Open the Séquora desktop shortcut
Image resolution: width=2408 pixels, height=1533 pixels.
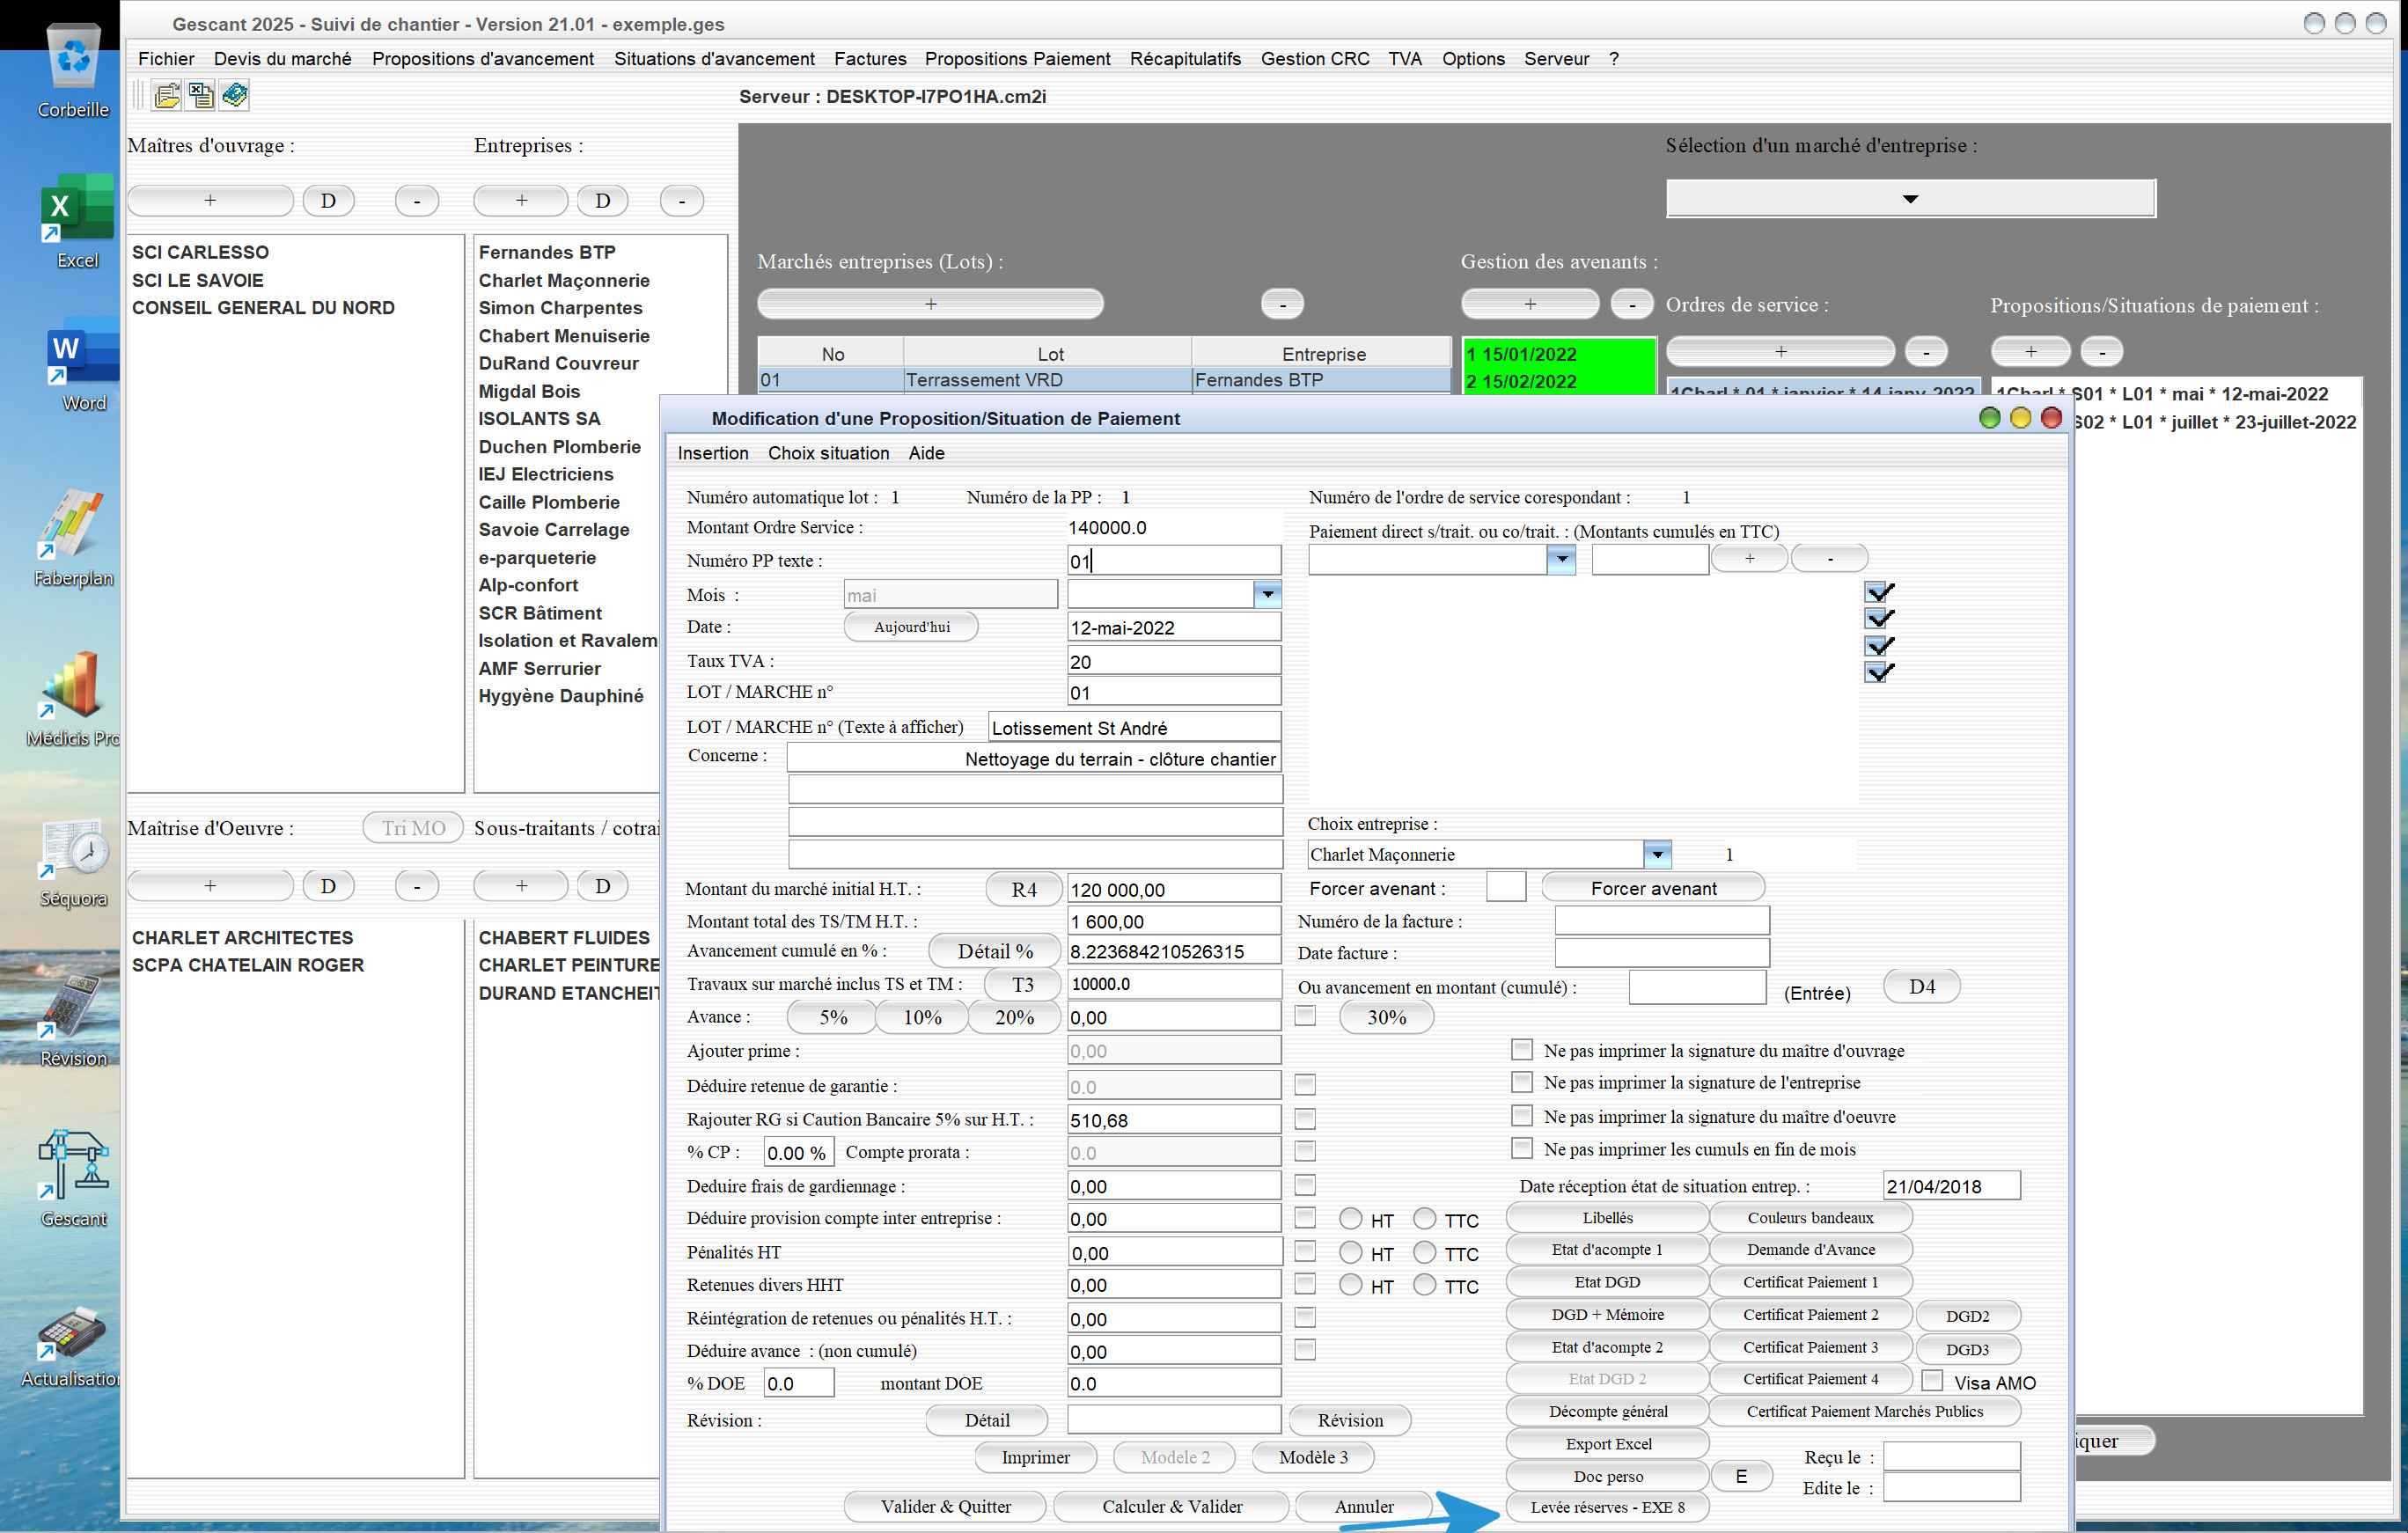click(73, 862)
